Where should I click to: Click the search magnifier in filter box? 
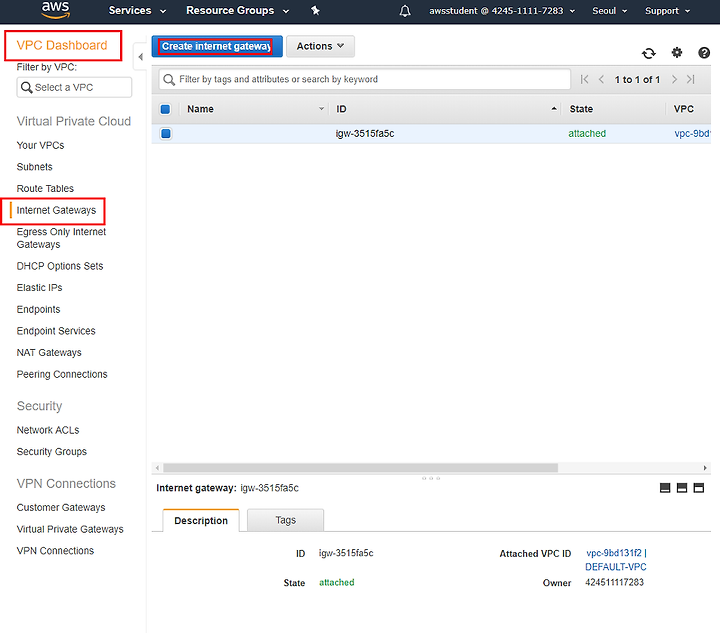[169, 79]
